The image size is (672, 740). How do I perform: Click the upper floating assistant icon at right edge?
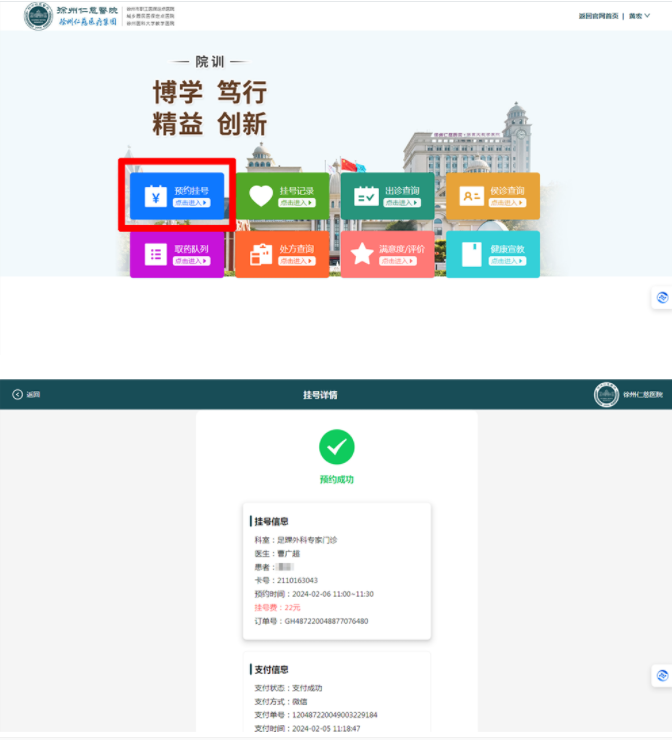point(661,298)
